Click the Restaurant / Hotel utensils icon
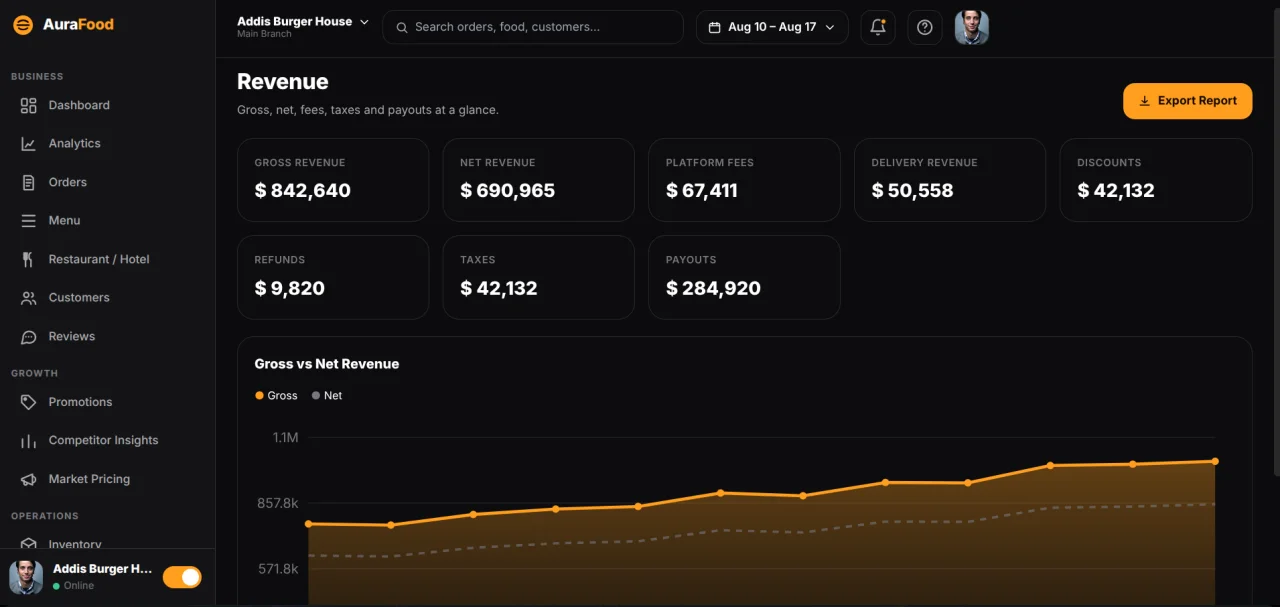Screen dimensions: 1280x607 [x=28, y=259]
